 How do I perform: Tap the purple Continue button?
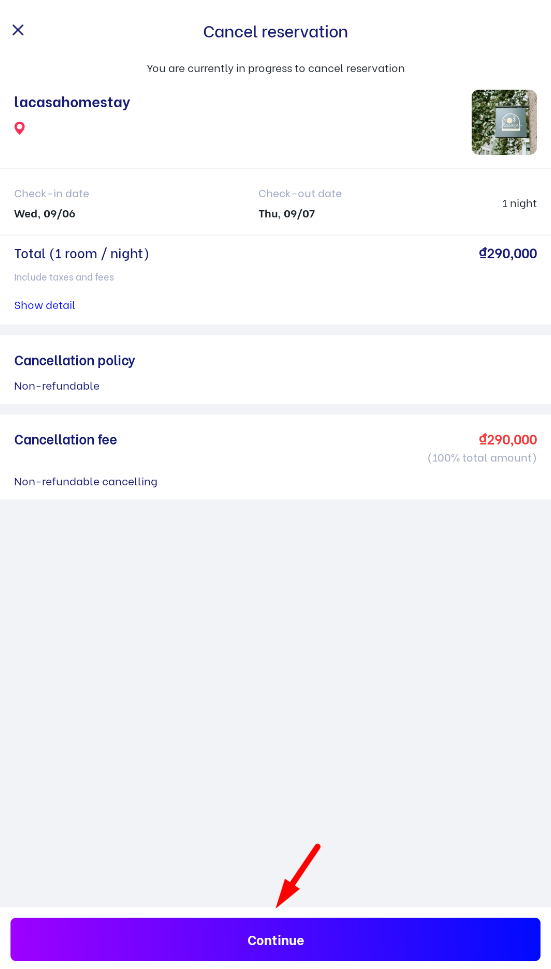point(276,939)
